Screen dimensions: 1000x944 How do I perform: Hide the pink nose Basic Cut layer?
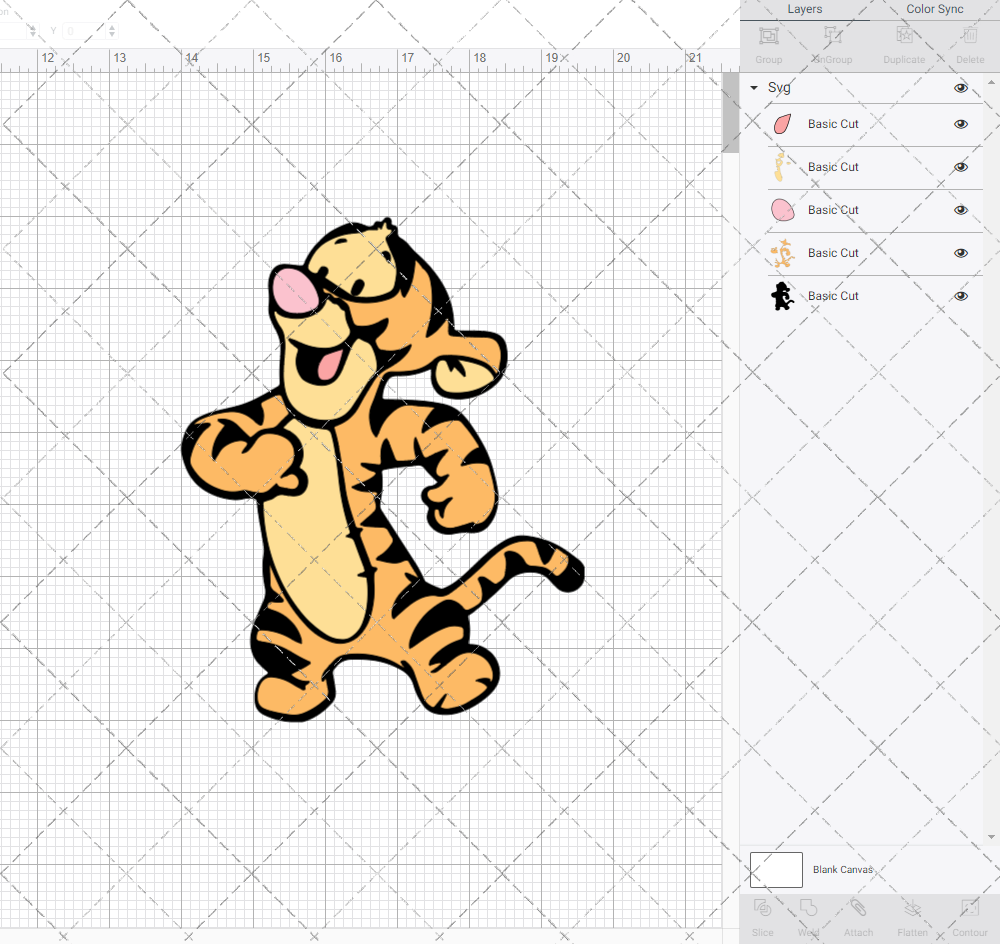click(x=961, y=210)
